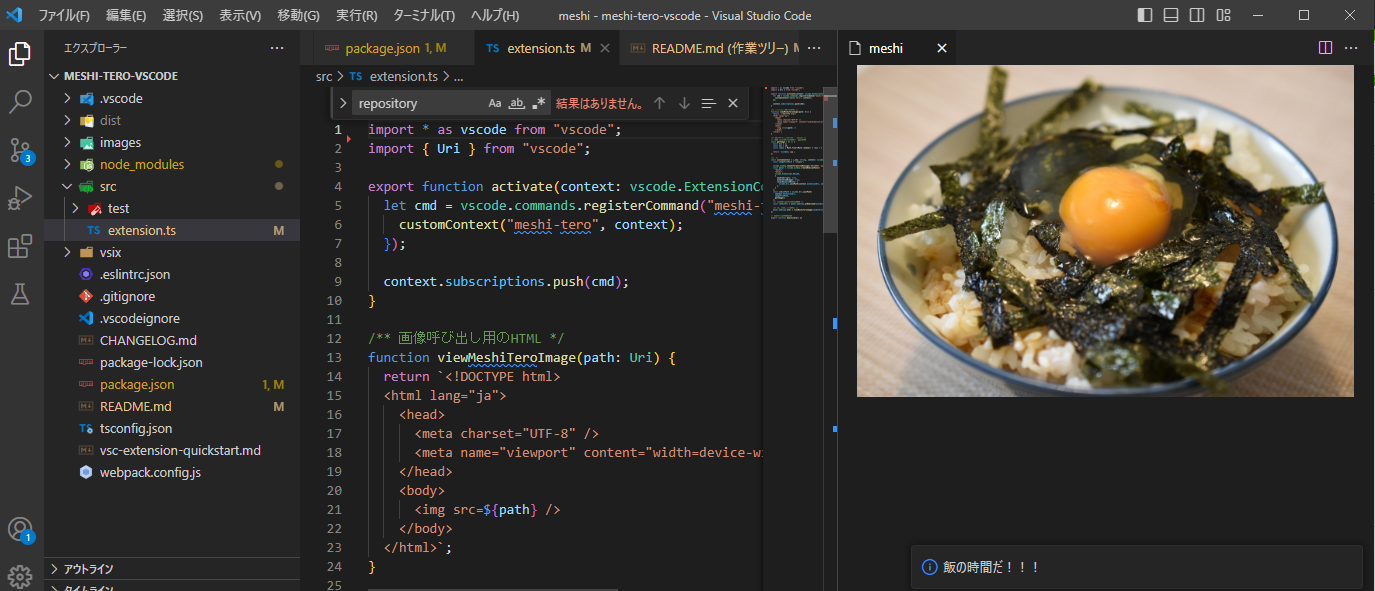
Task: Open the 実行(R) menu
Action: tap(357, 15)
